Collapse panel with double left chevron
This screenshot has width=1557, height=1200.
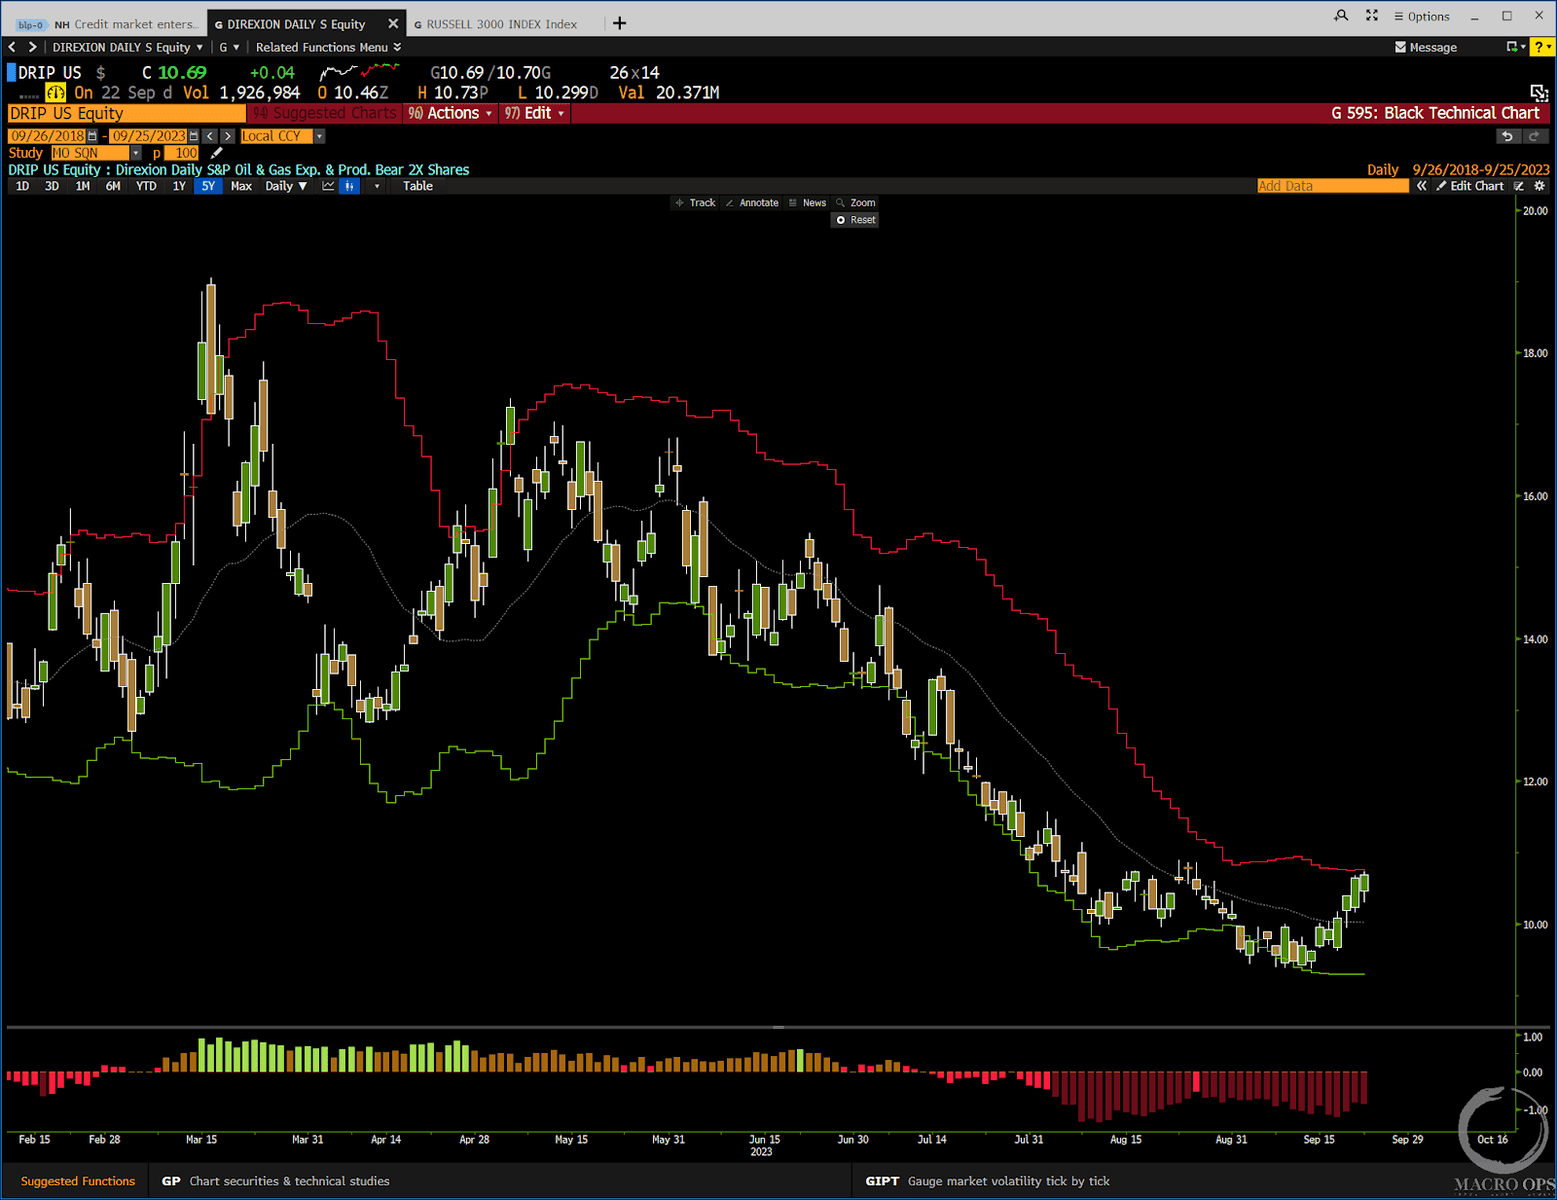click(1421, 186)
